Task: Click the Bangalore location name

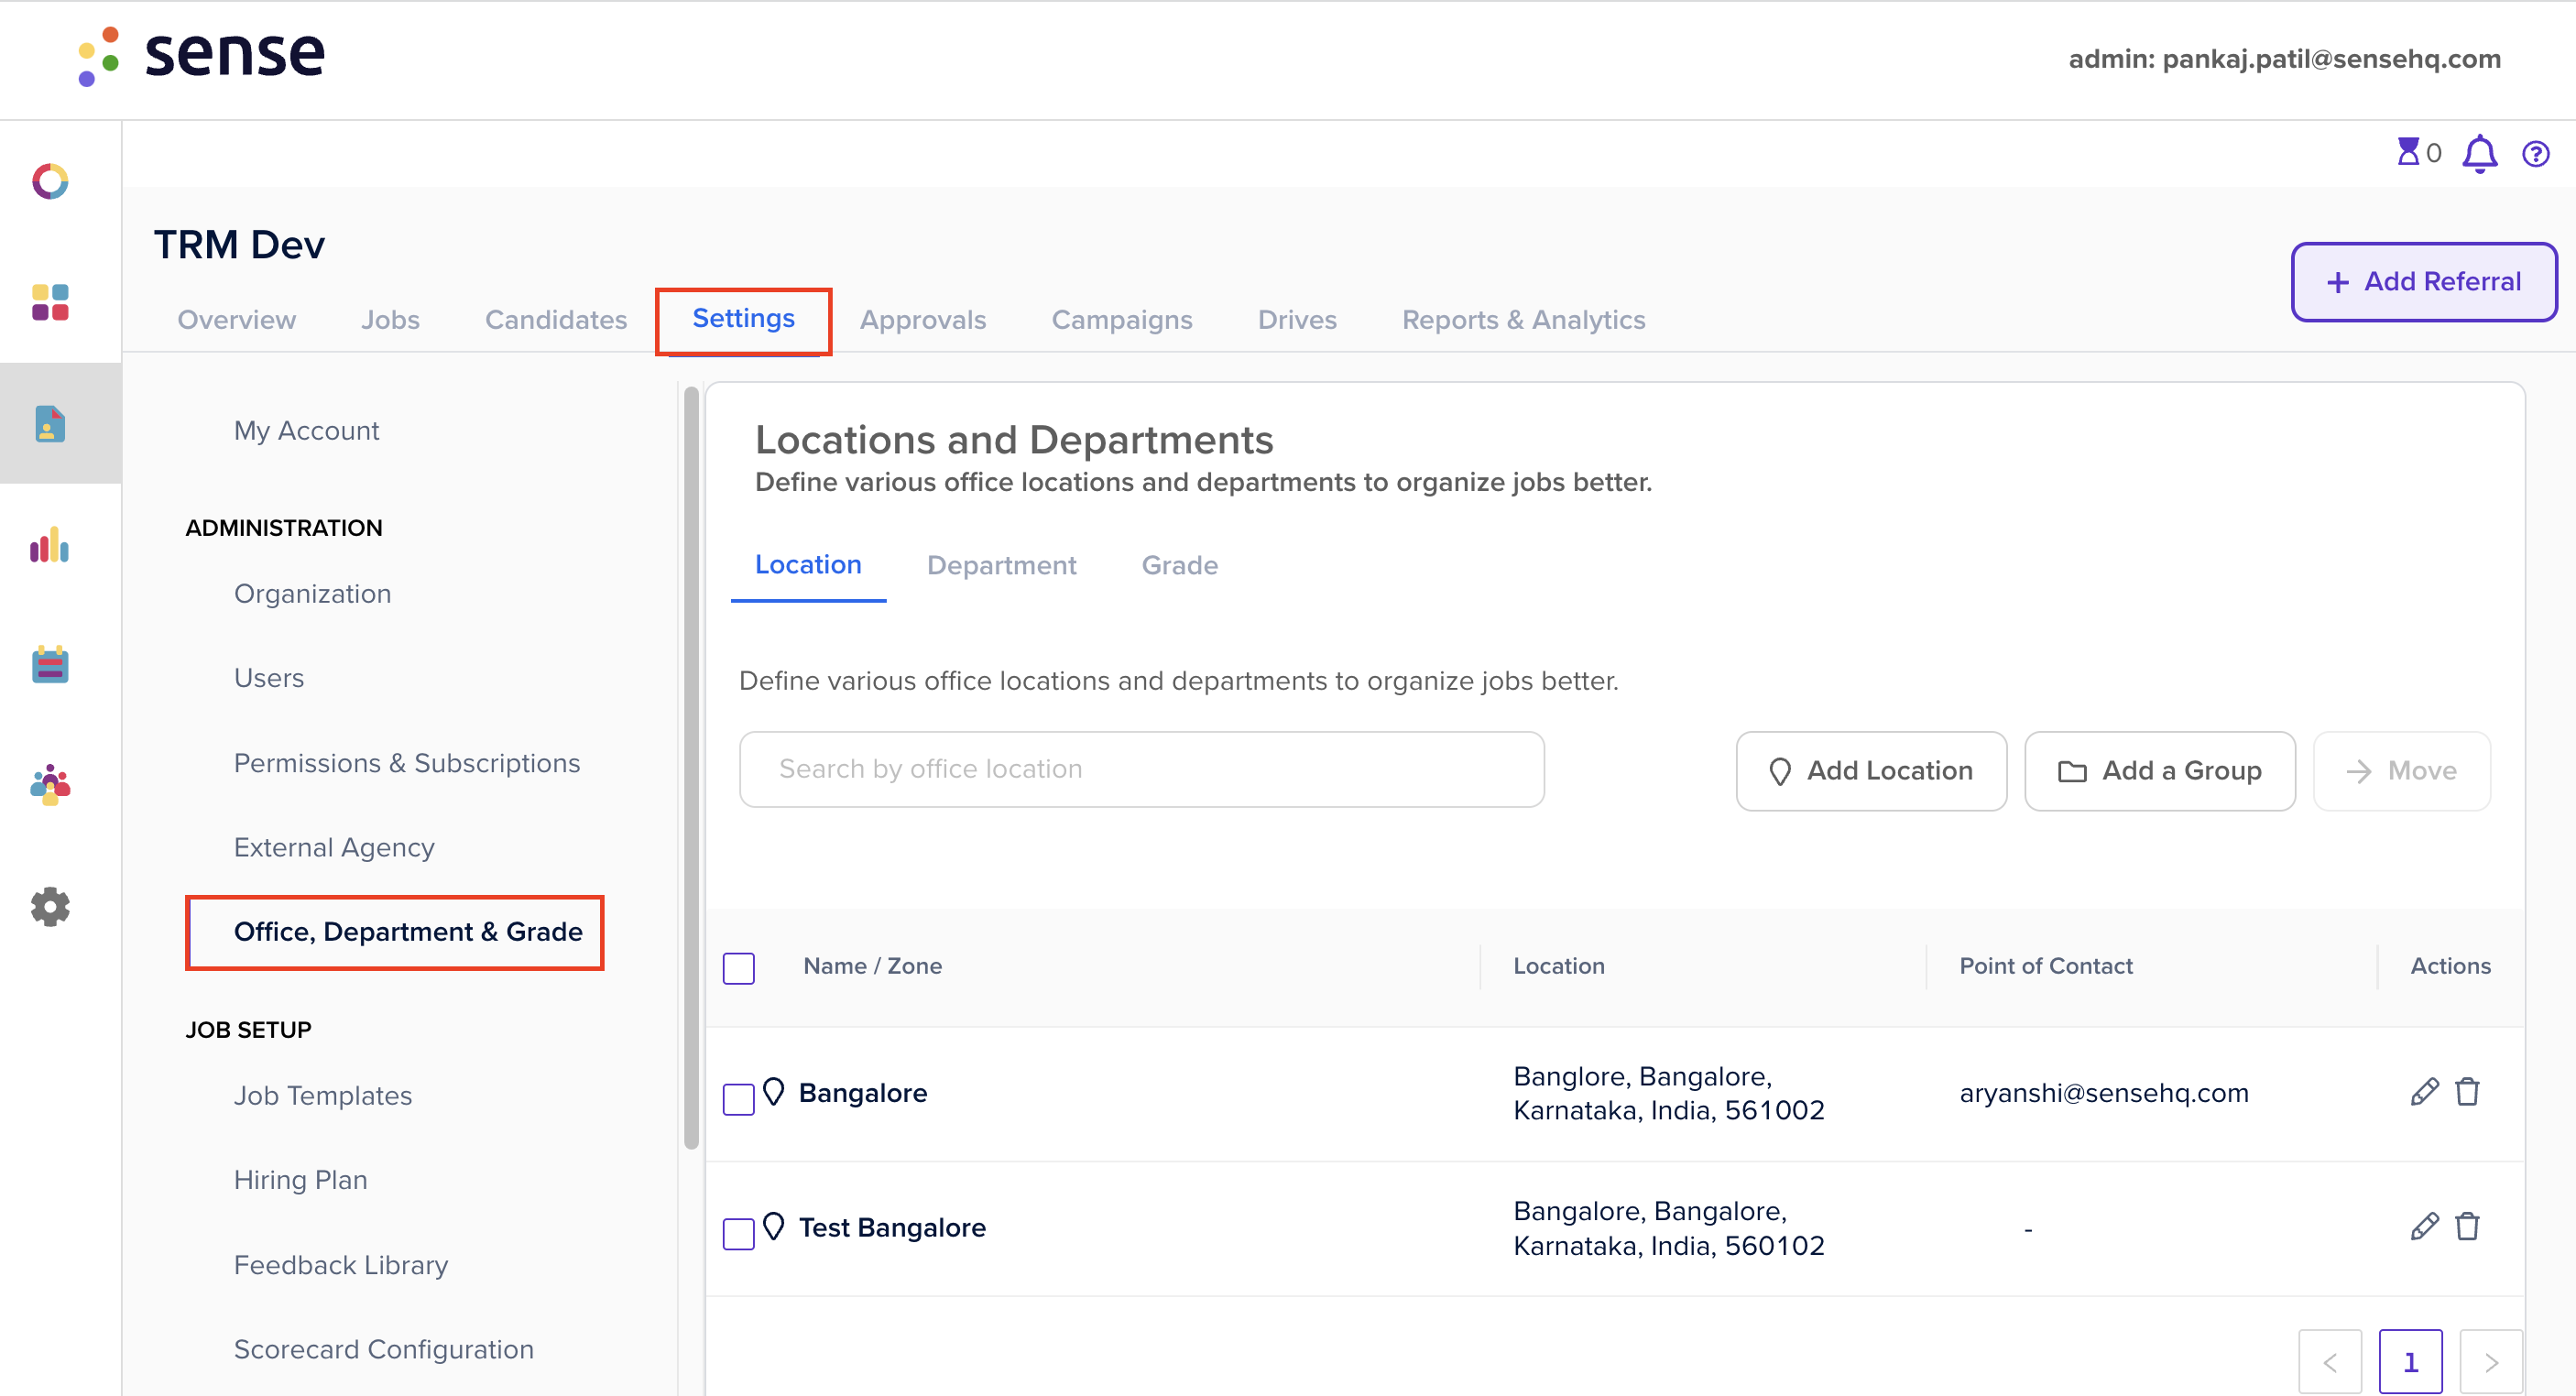Action: pyautogui.click(x=862, y=1093)
